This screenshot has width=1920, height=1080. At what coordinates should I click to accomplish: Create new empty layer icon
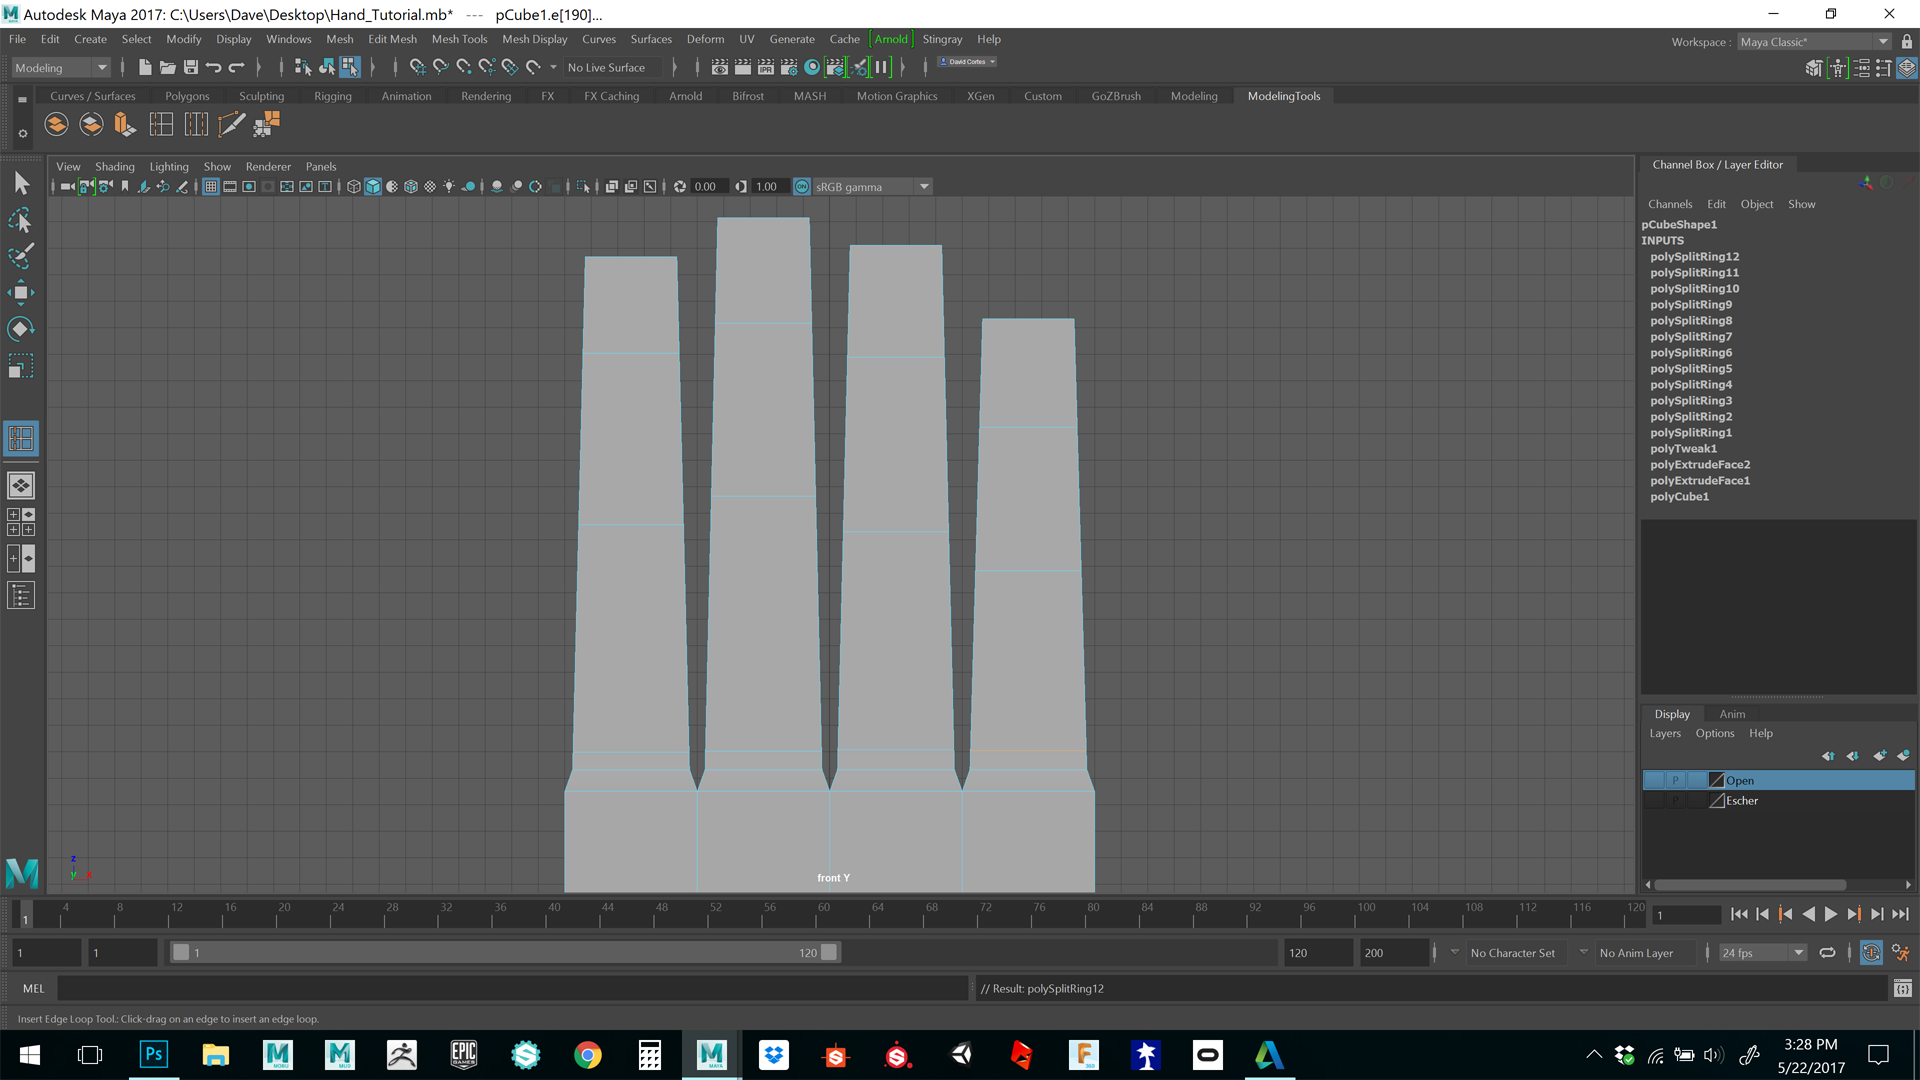[x=1879, y=756]
